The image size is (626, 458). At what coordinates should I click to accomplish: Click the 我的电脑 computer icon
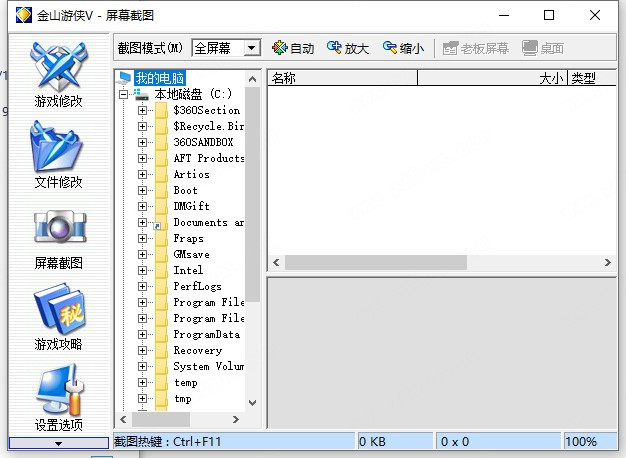pyautogui.click(x=124, y=78)
